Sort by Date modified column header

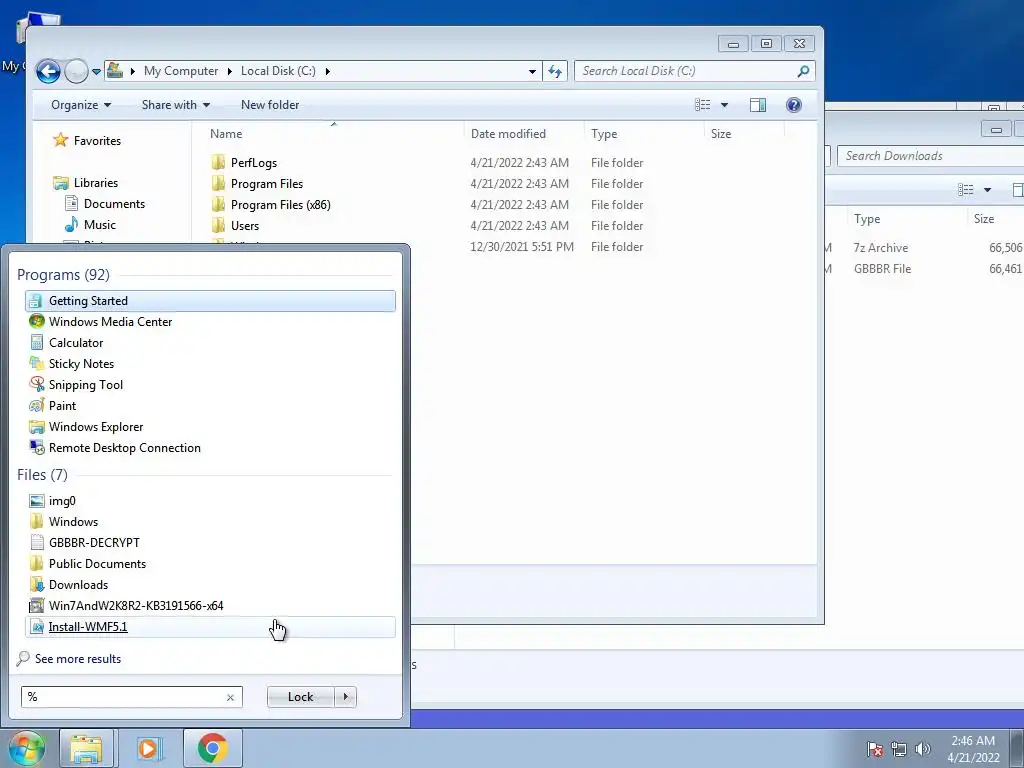tap(524, 133)
